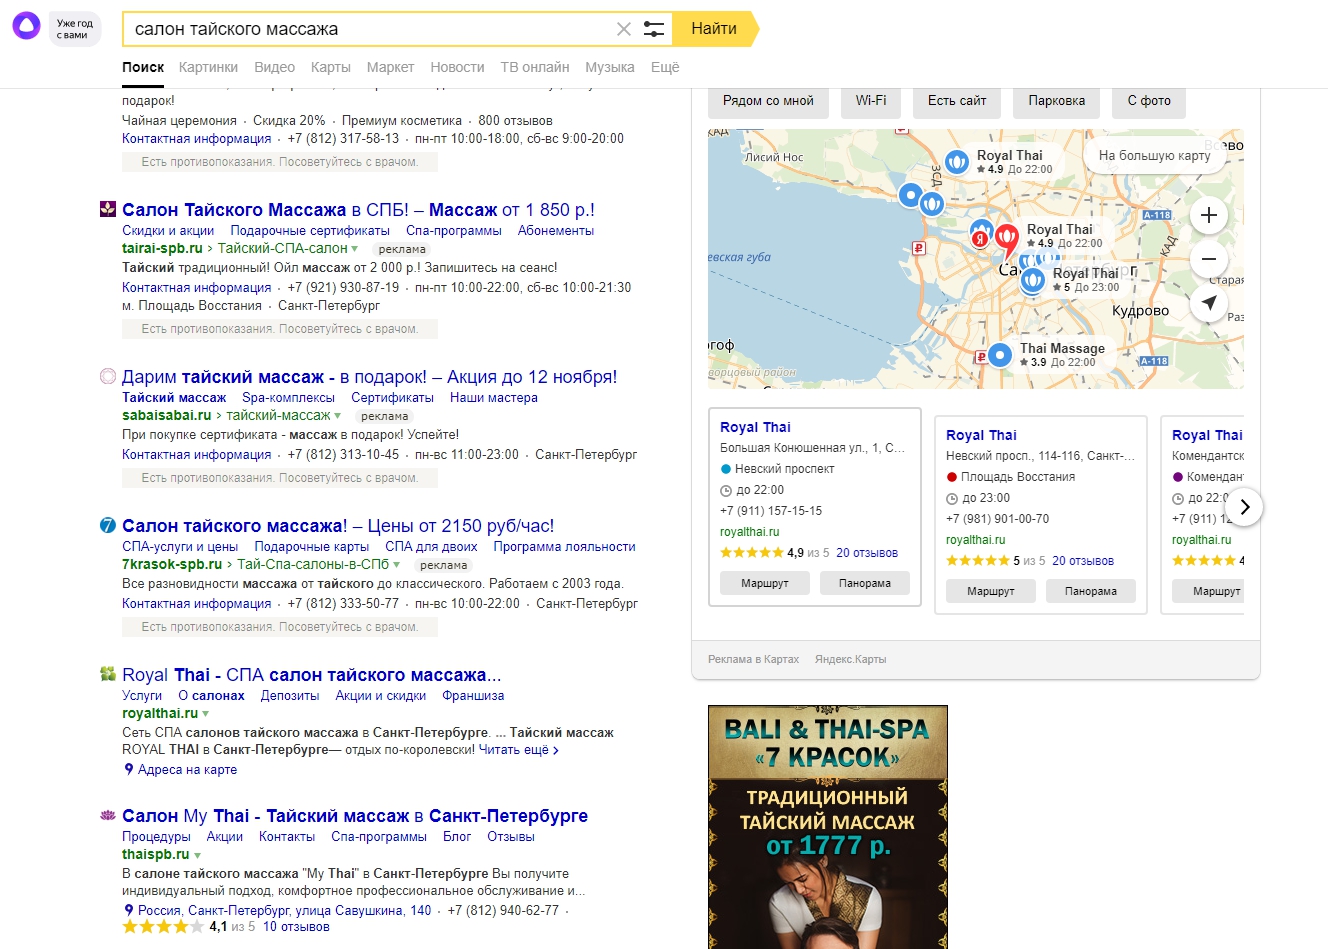Switch to the Видео tab
This screenshot has height=949, width=1328.
point(274,67)
